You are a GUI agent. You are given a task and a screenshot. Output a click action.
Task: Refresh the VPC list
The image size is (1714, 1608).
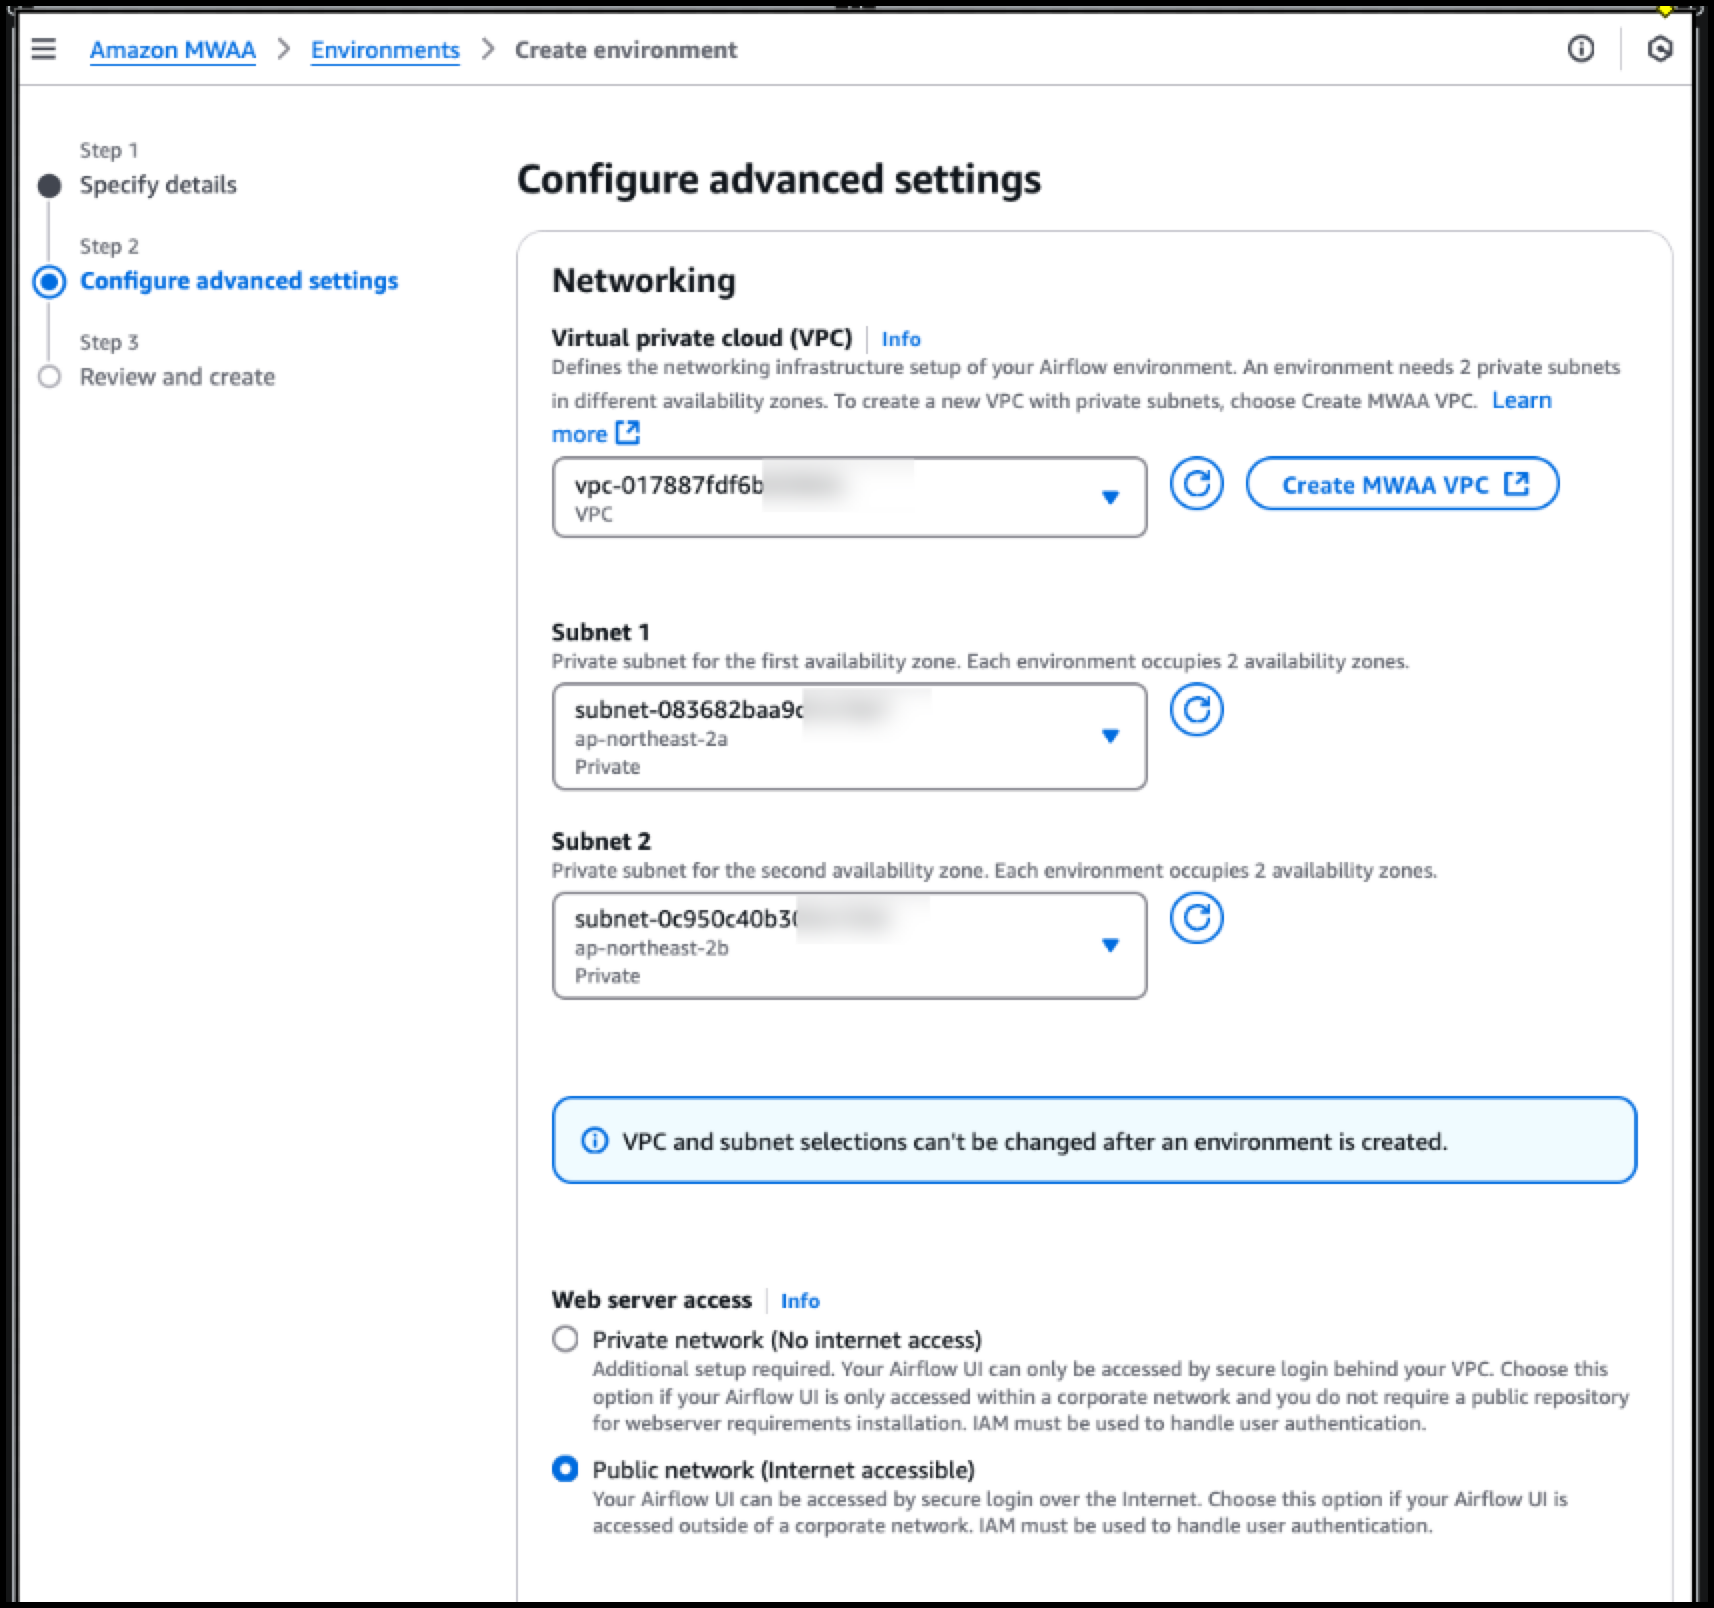point(1196,484)
